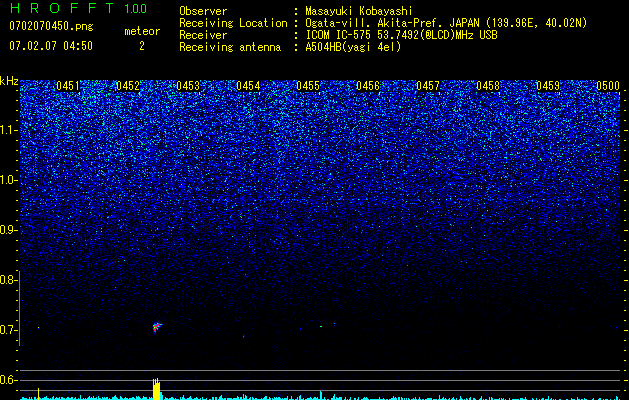Click the Observer field label
Screen dimensions: 629x400
click(x=203, y=11)
